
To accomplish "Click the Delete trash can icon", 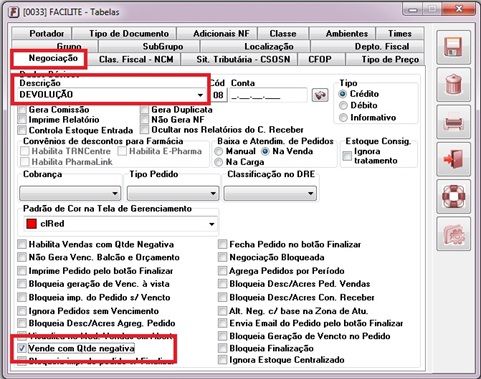I will pyautogui.click(x=453, y=84).
